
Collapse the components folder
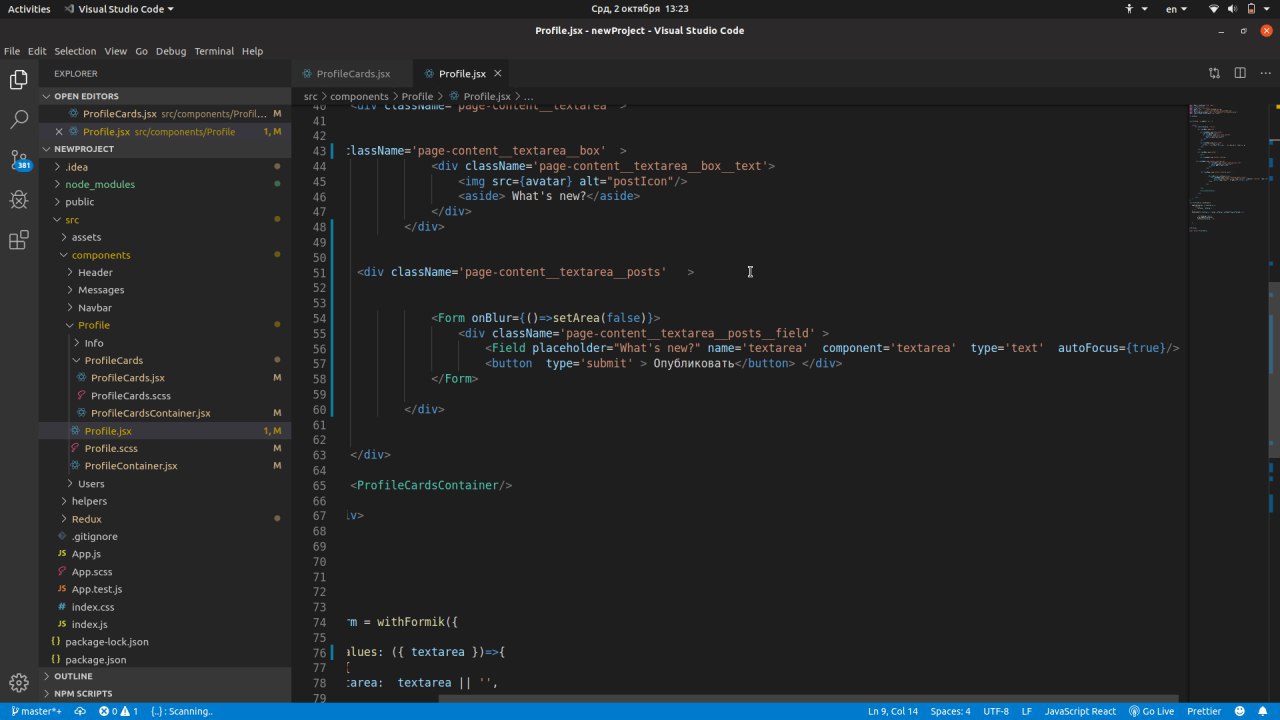point(100,255)
